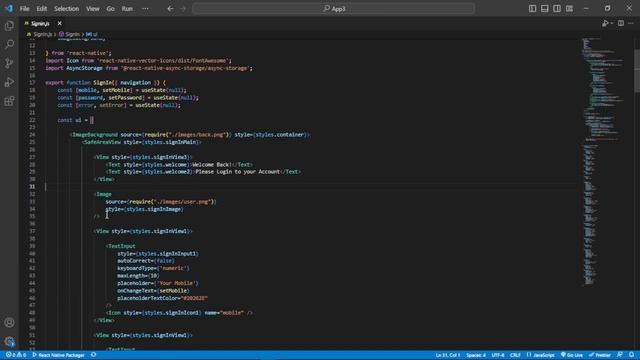640x360 pixels.
Task: Click the 'Welcome Back!' text in code
Action: point(212,164)
